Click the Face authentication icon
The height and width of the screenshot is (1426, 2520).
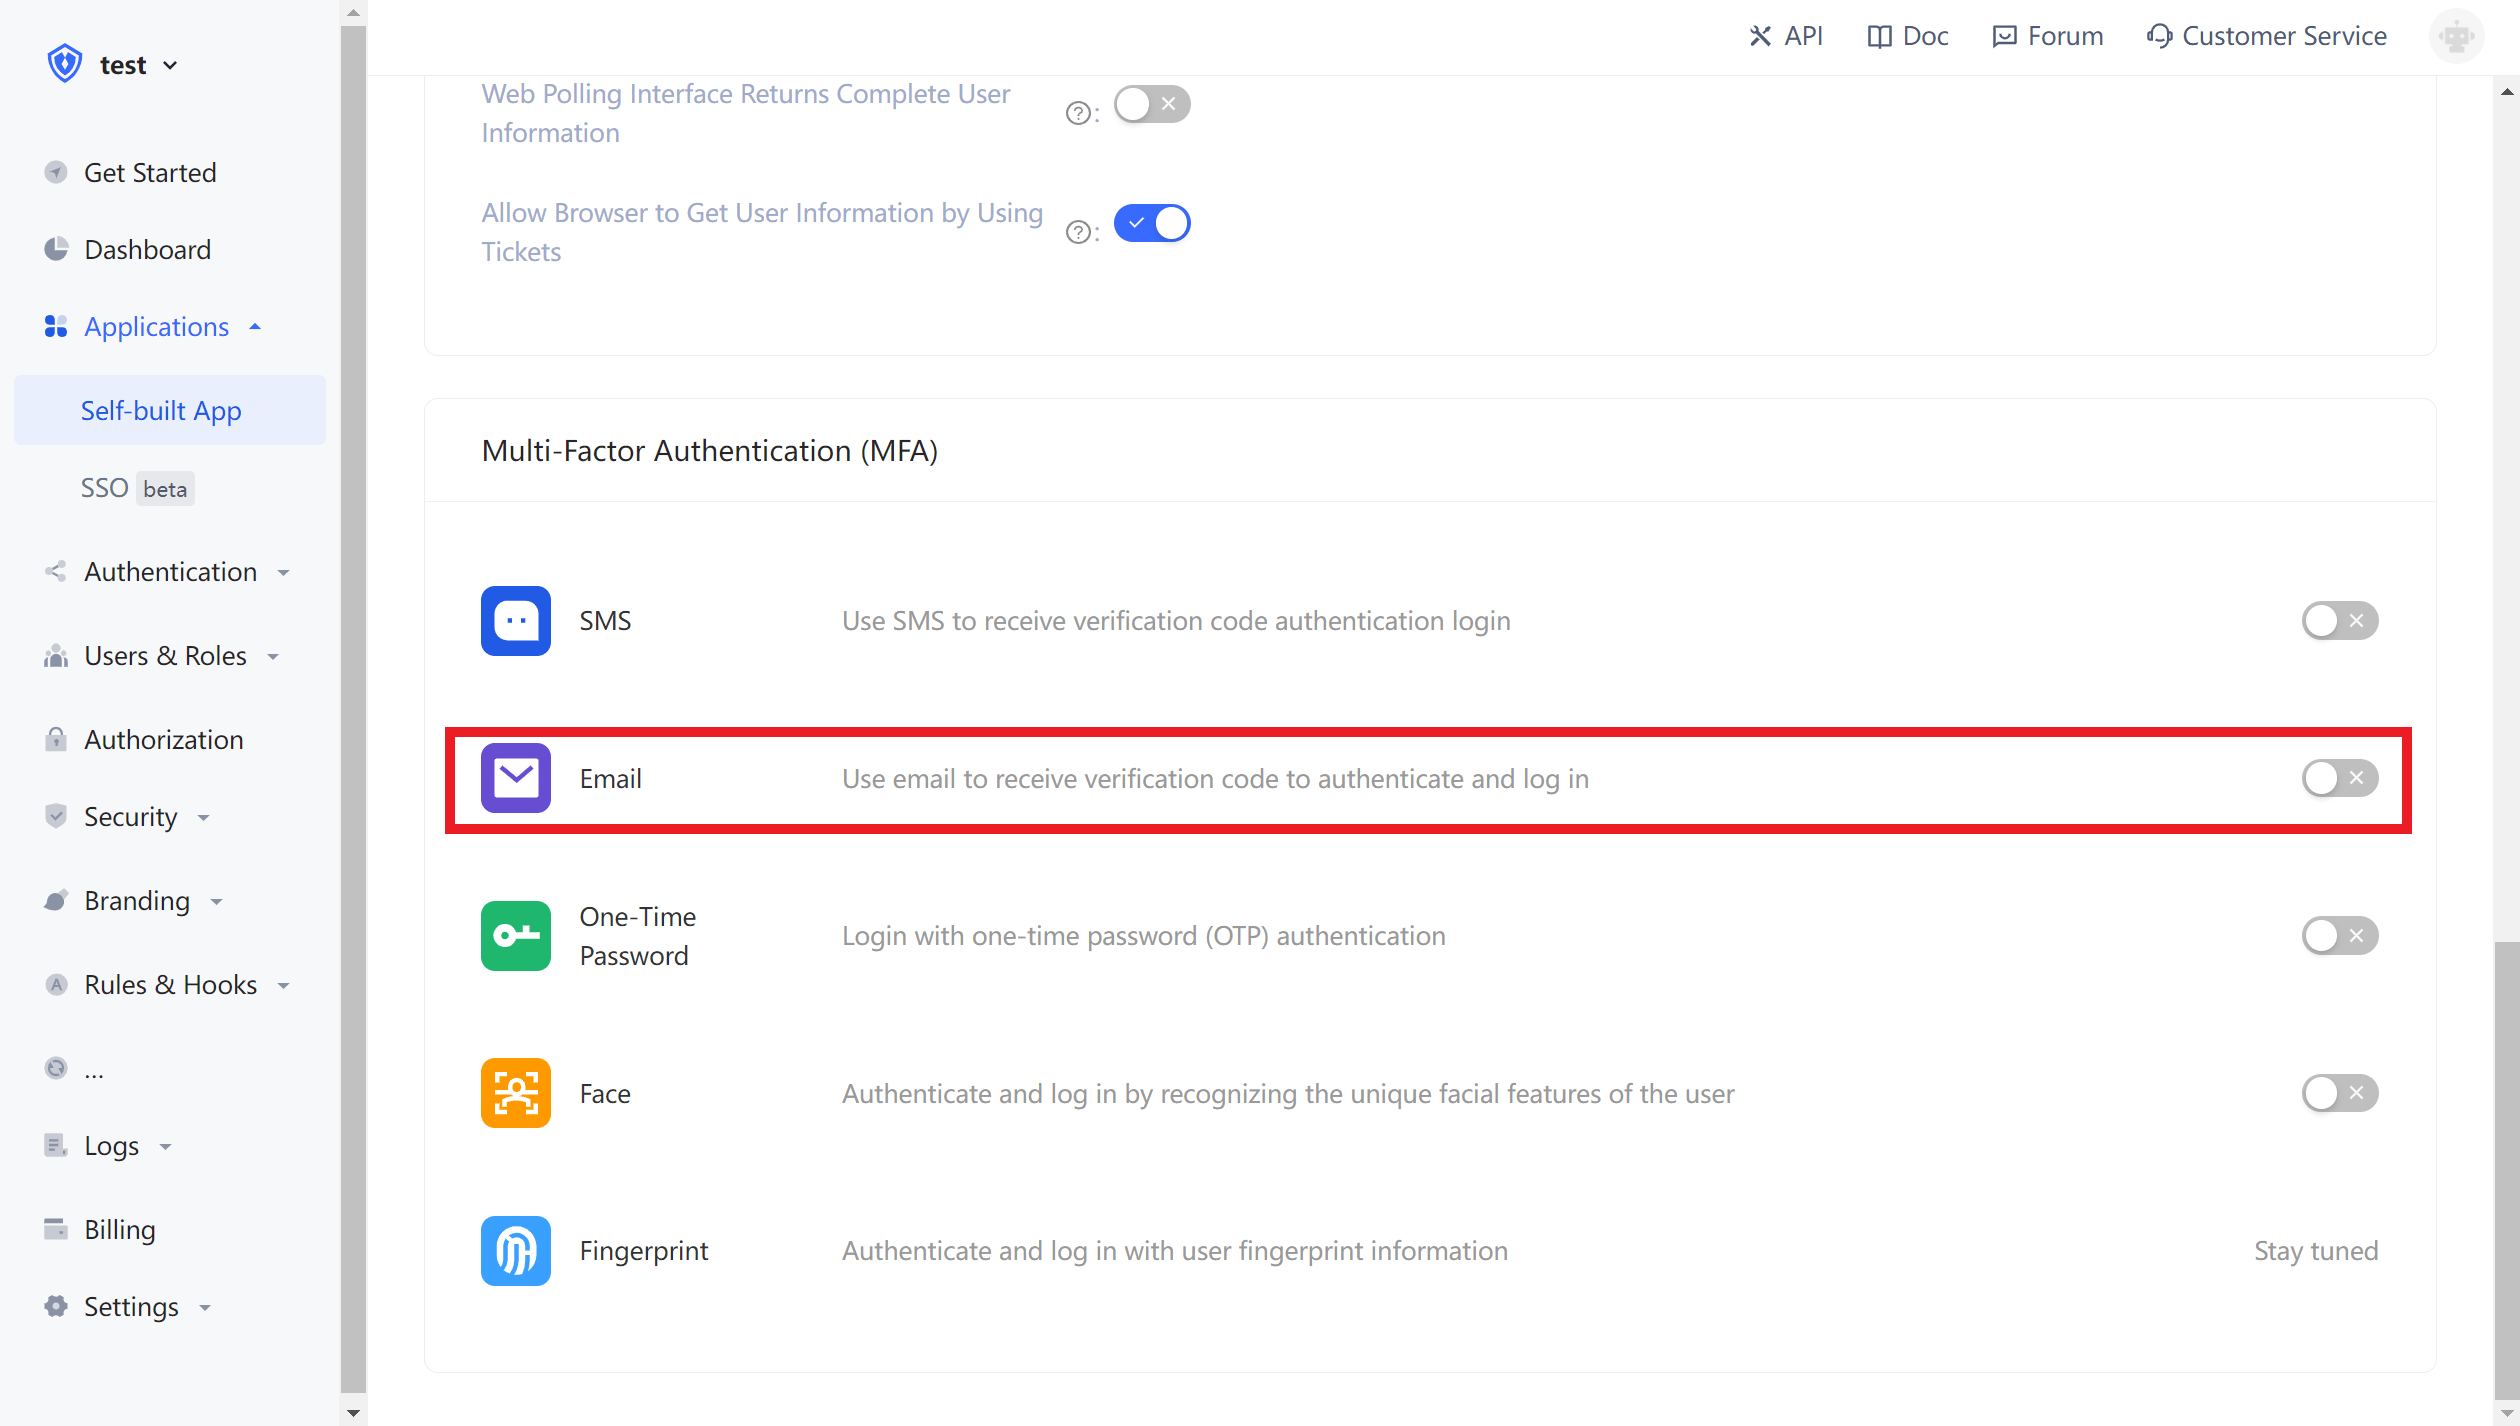click(x=515, y=1093)
